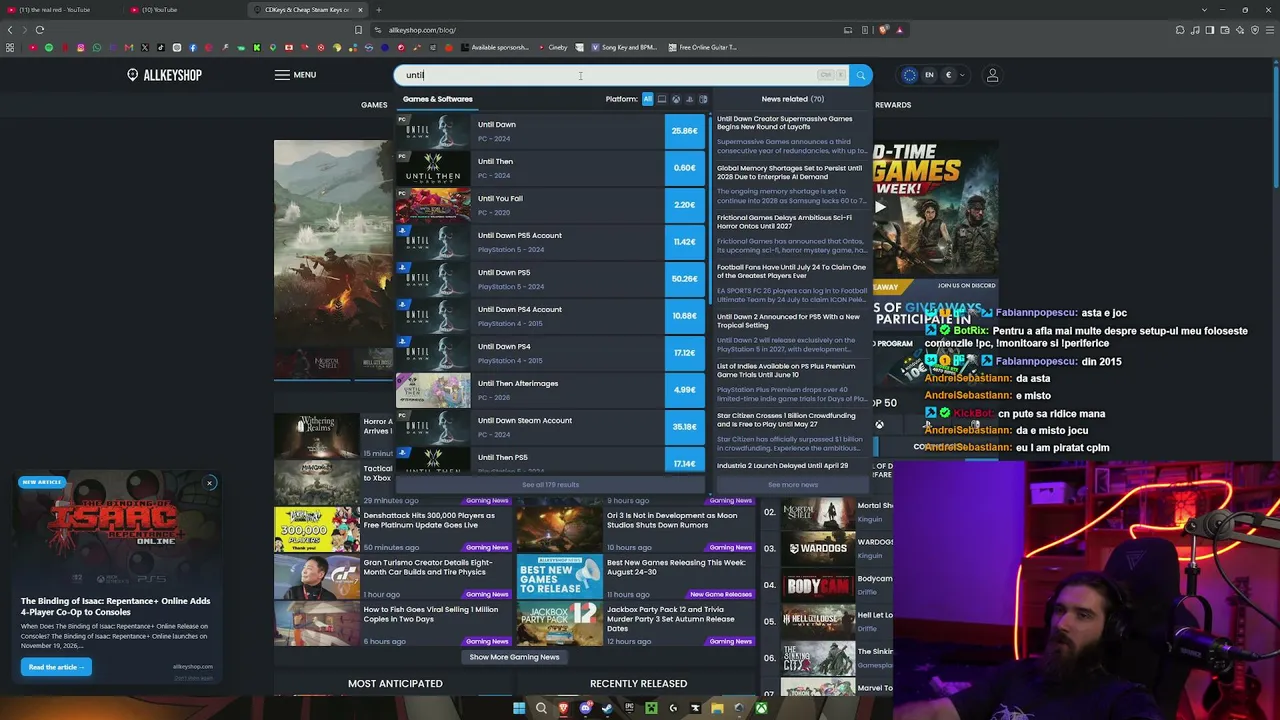Open the browser tab search chevron
The height and width of the screenshot is (720, 1280).
[x=1205, y=10]
